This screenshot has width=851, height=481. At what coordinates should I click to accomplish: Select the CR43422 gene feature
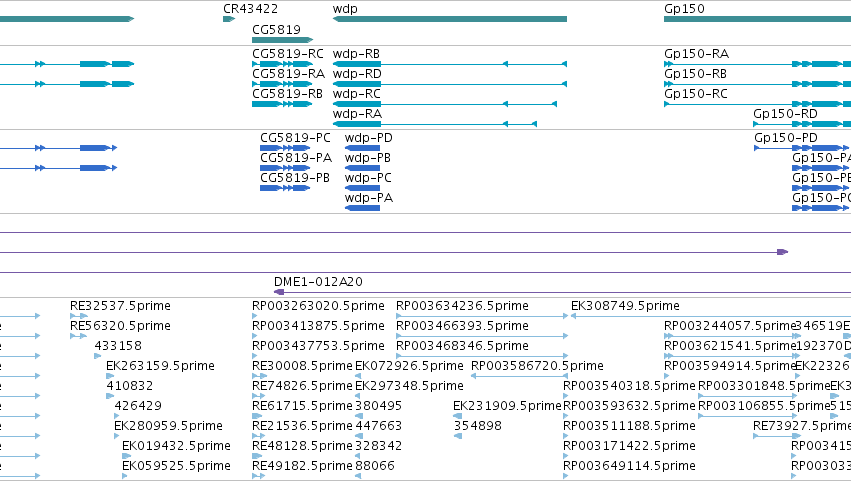tap(228, 19)
